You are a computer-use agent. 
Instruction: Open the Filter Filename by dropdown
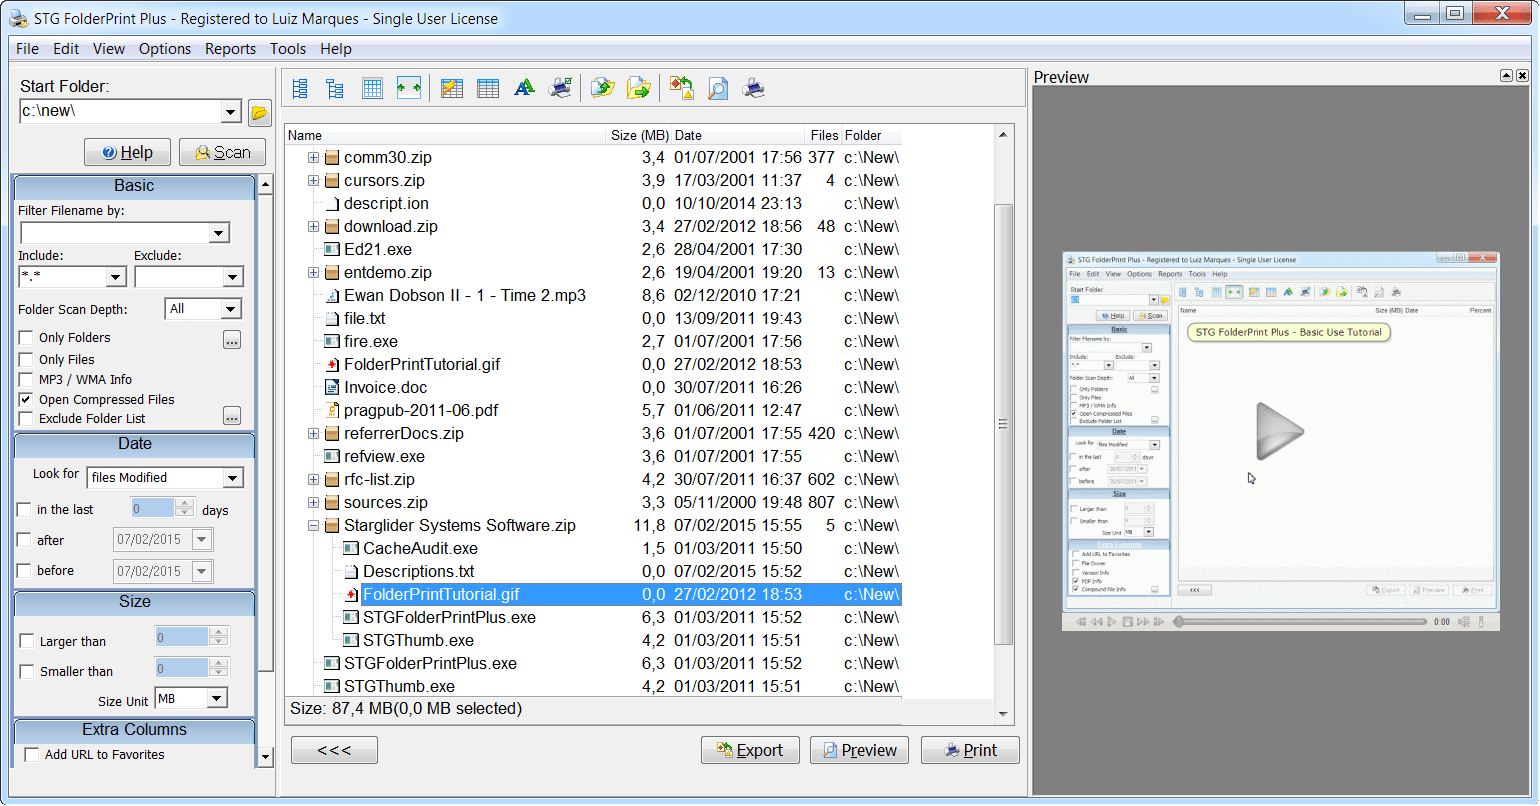point(219,233)
